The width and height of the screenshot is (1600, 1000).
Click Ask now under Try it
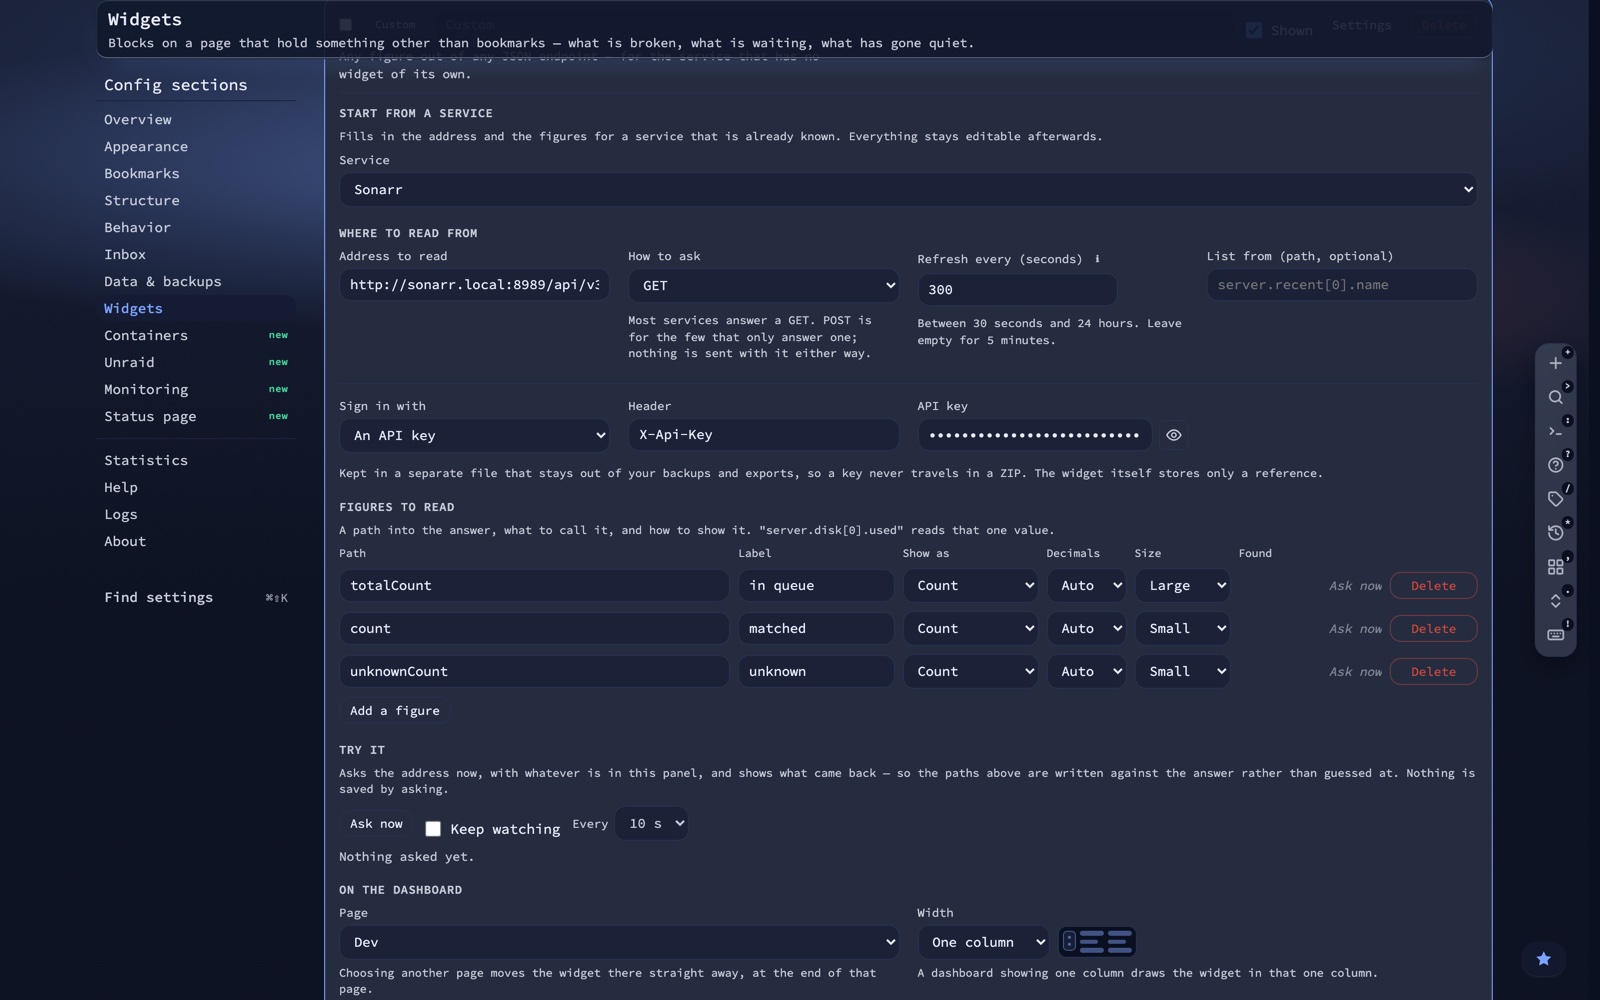(376, 824)
